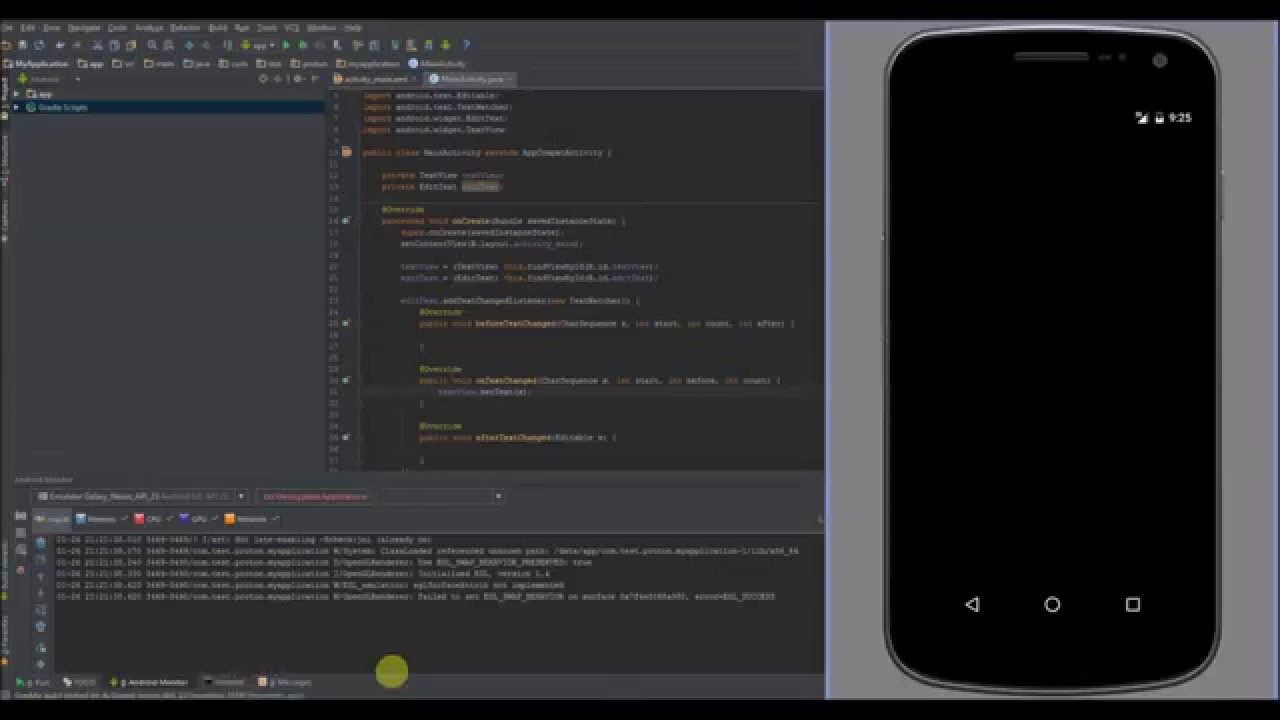Open the Help menu
1280x720 pixels.
coord(352,28)
